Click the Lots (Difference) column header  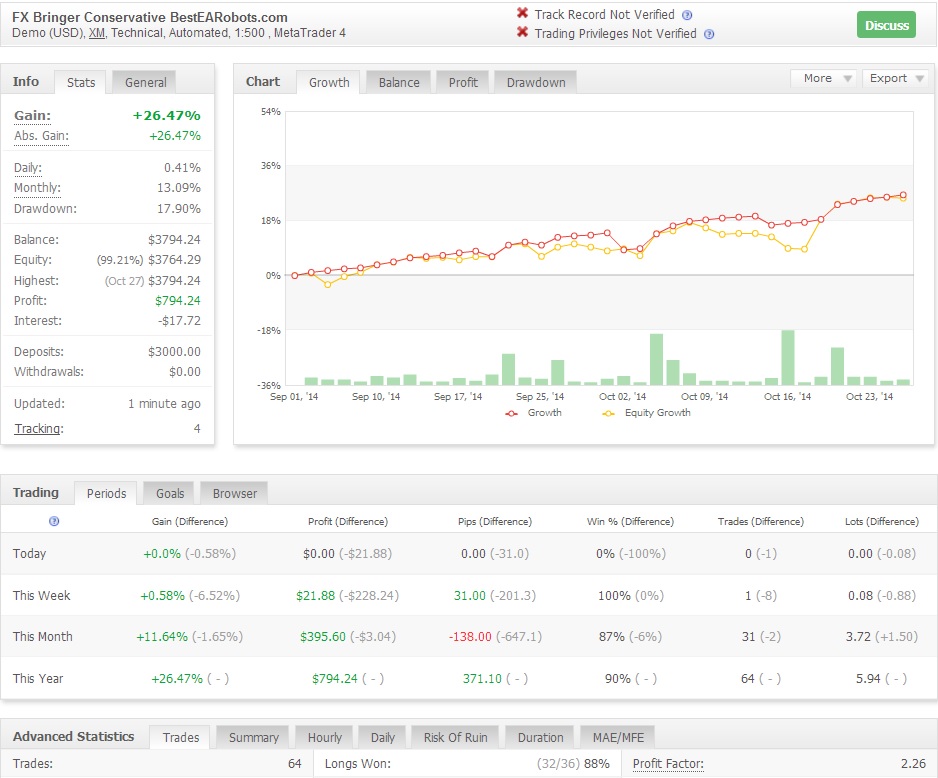[882, 521]
